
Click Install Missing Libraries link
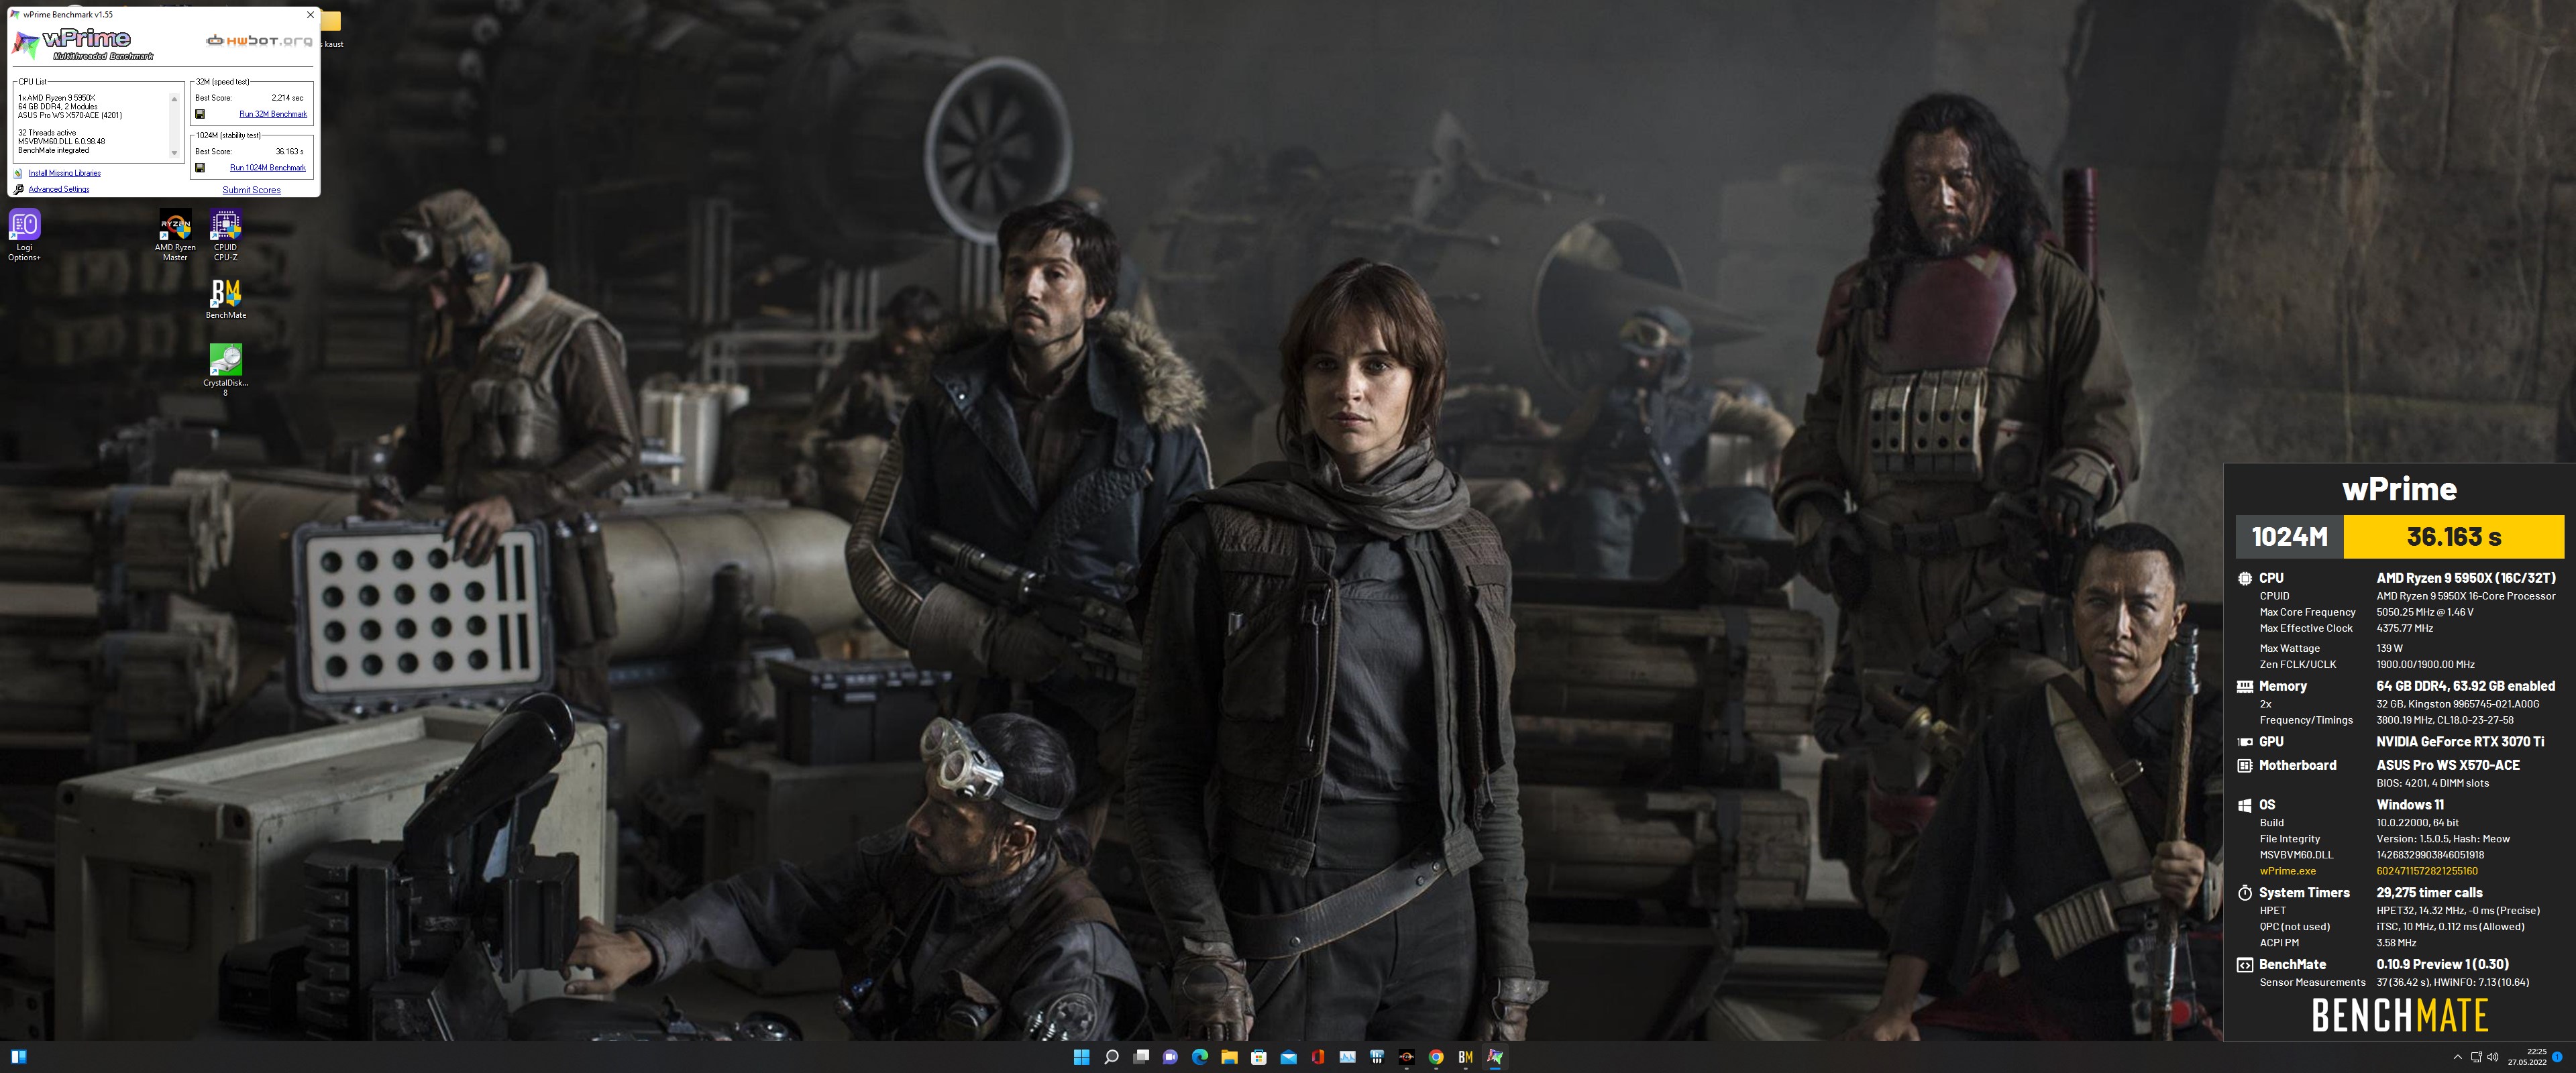[x=64, y=173]
